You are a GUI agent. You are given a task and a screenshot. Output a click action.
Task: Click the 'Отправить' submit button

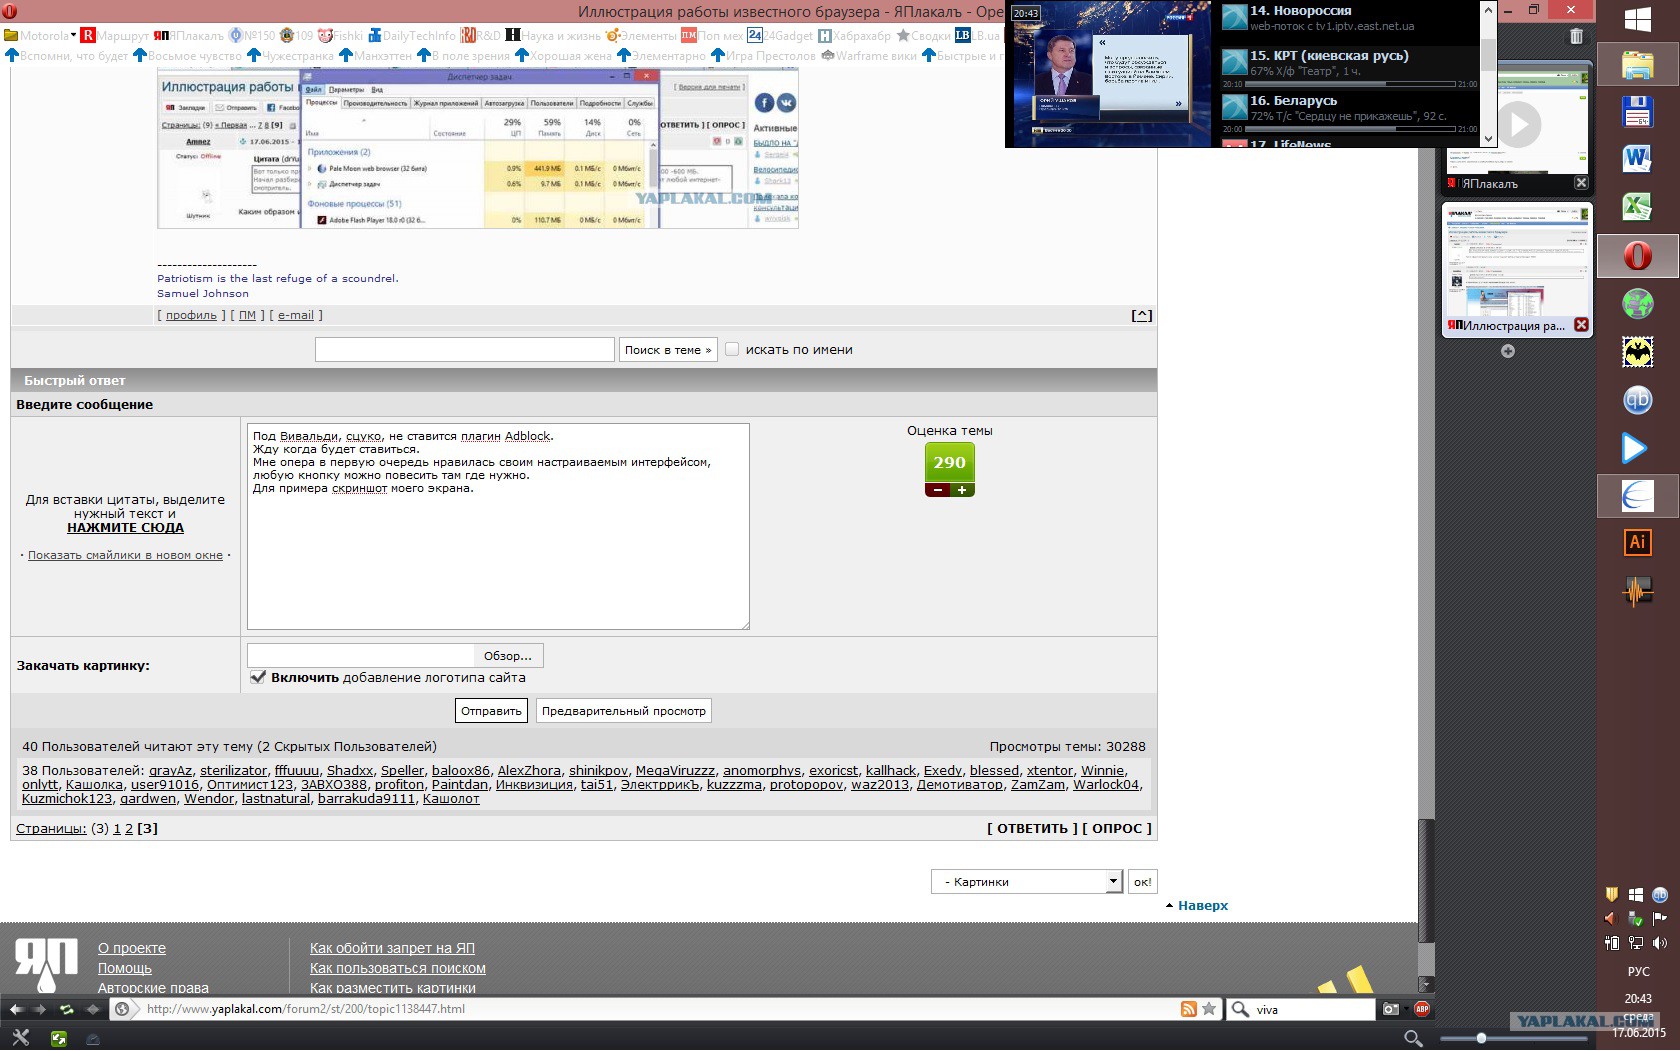click(491, 711)
